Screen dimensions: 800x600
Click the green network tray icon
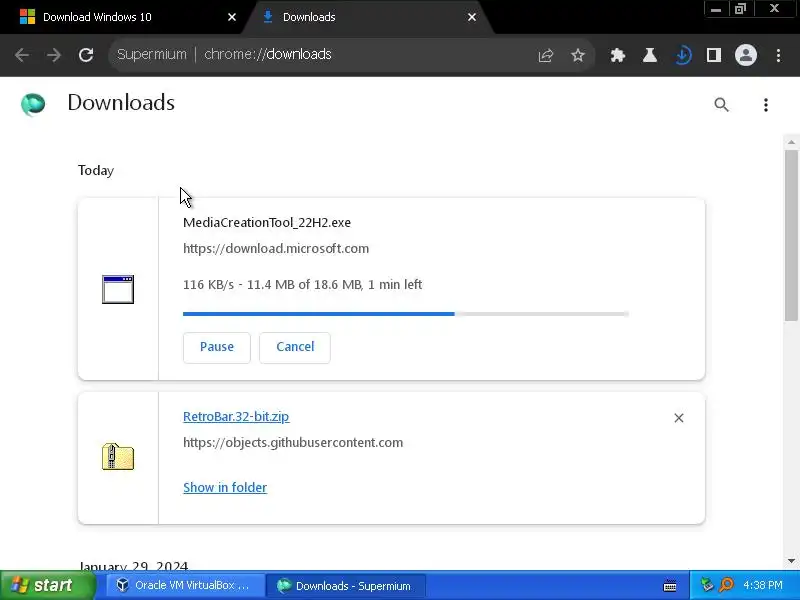click(707, 585)
